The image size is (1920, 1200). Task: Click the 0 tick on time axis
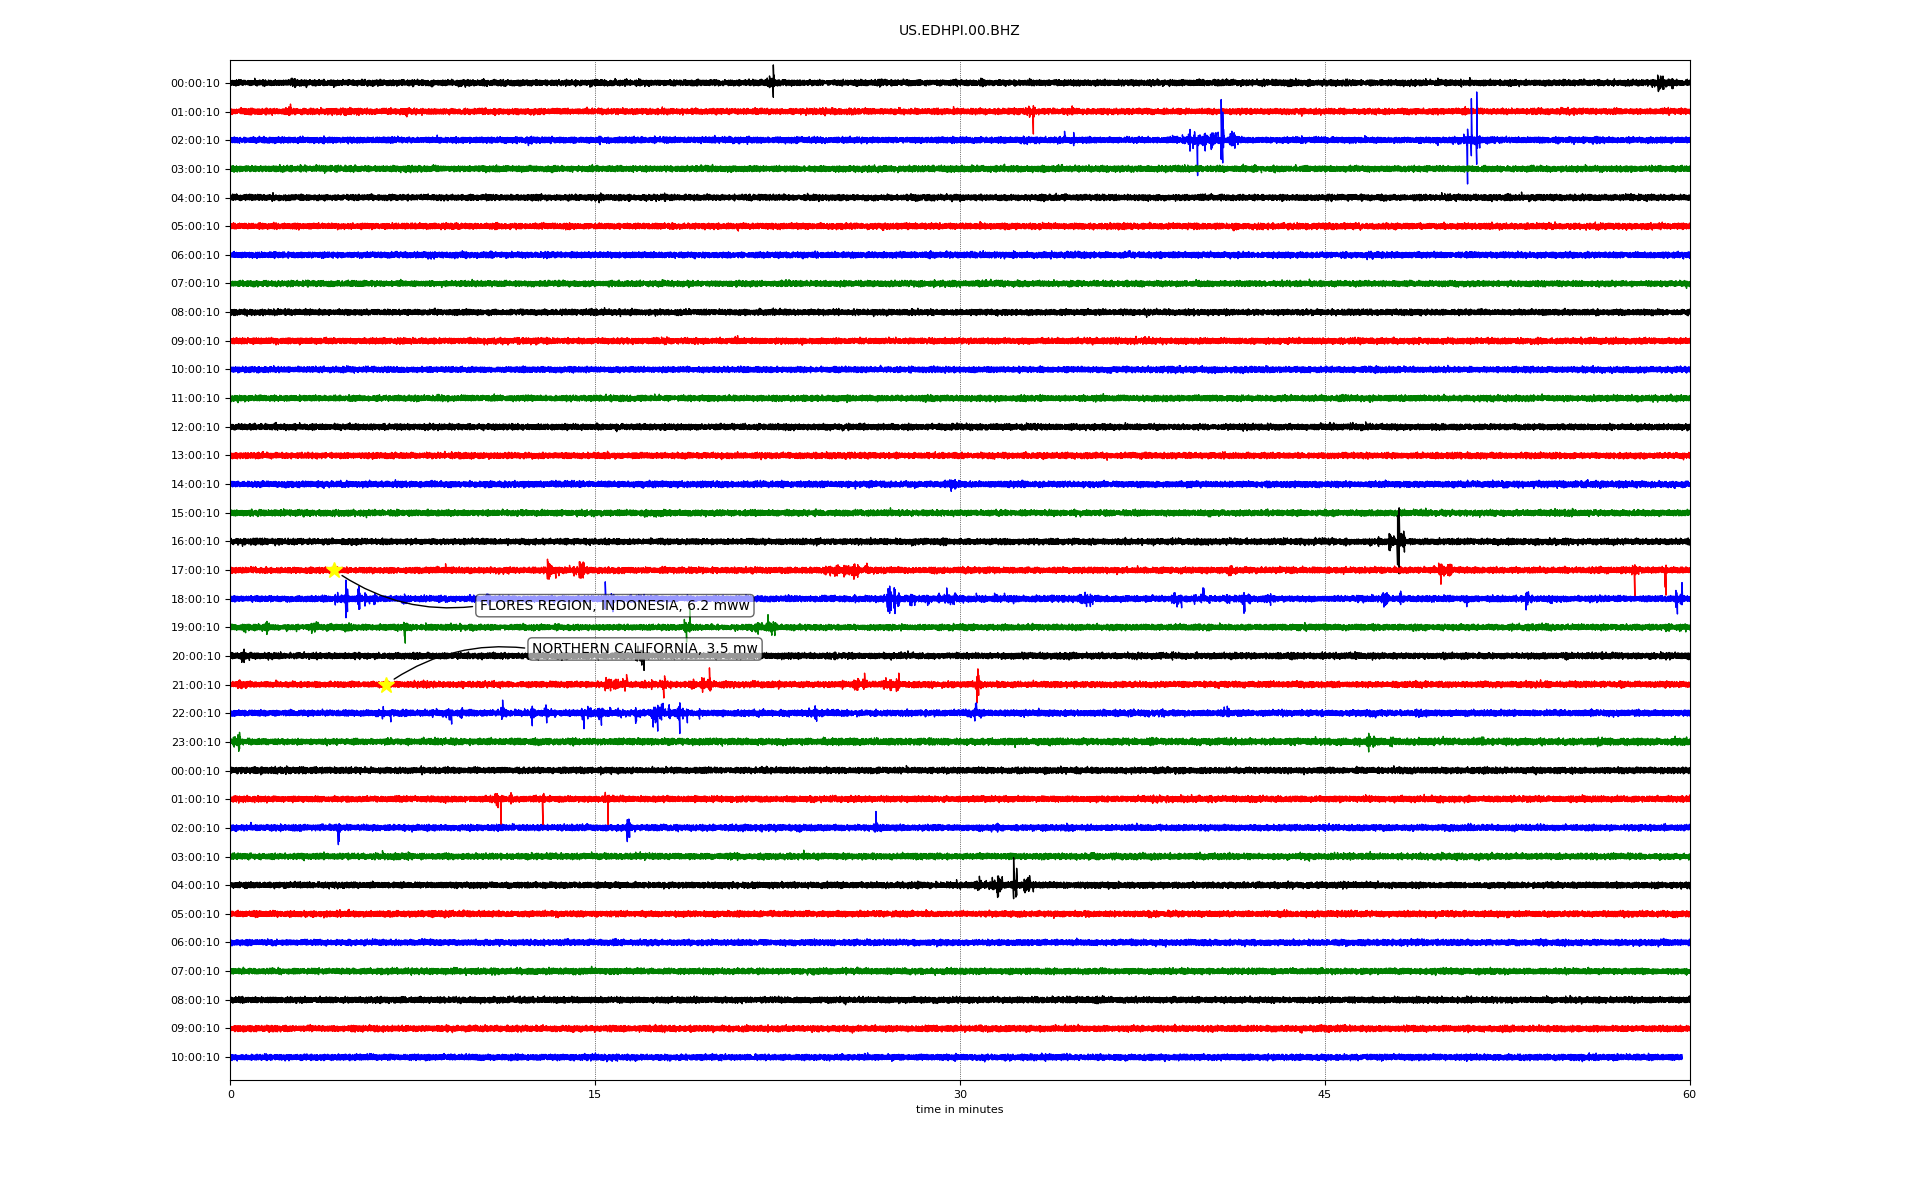[231, 1094]
